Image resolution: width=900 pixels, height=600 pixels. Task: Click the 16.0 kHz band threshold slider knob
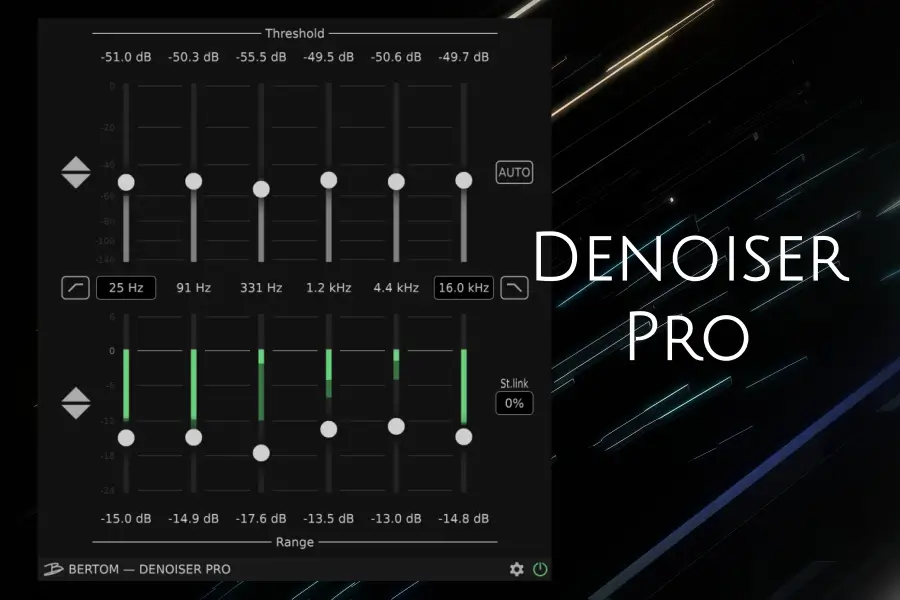[x=464, y=180]
